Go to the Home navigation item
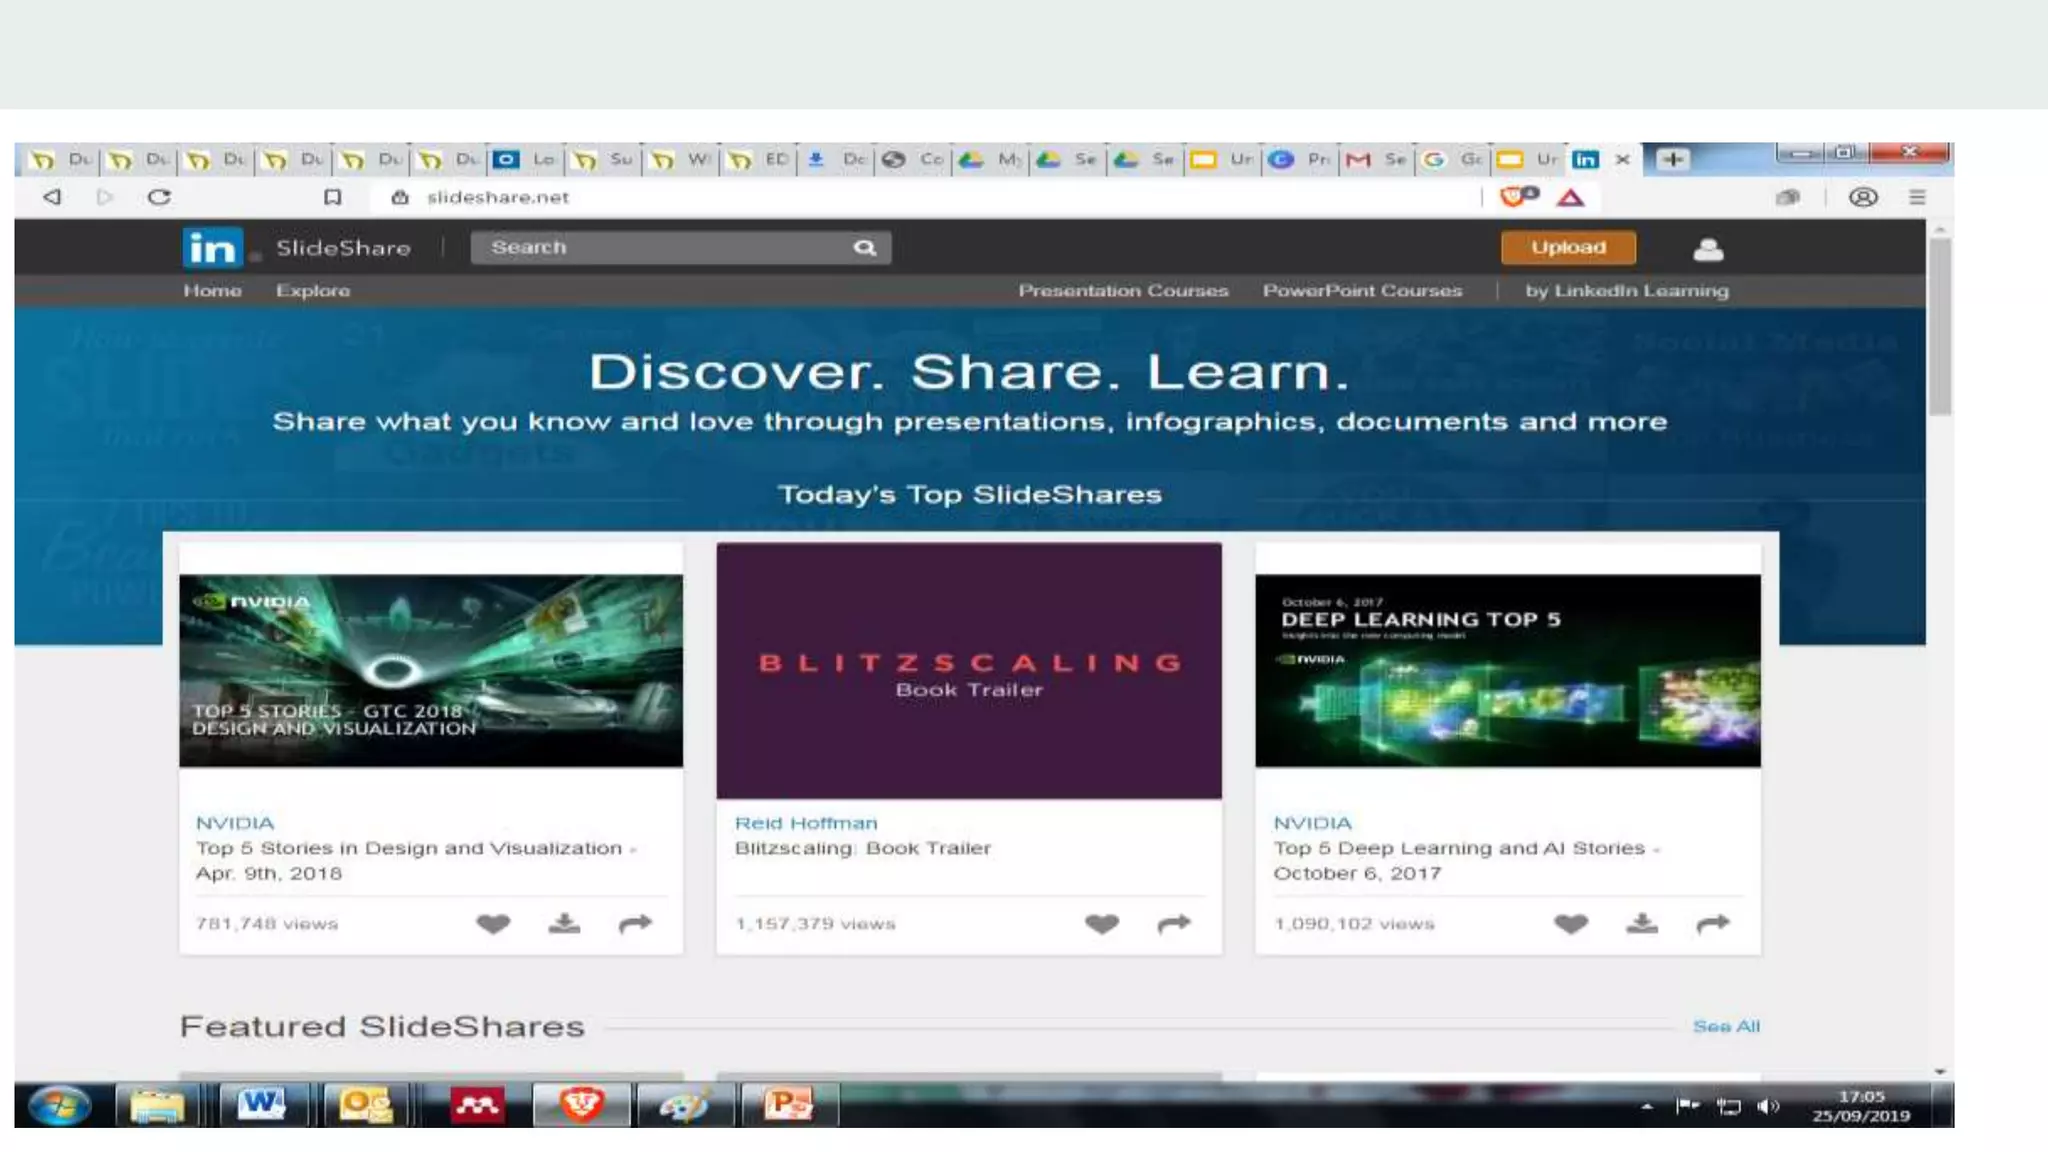Image resolution: width=2048 pixels, height=1152 pixels. 212,291
